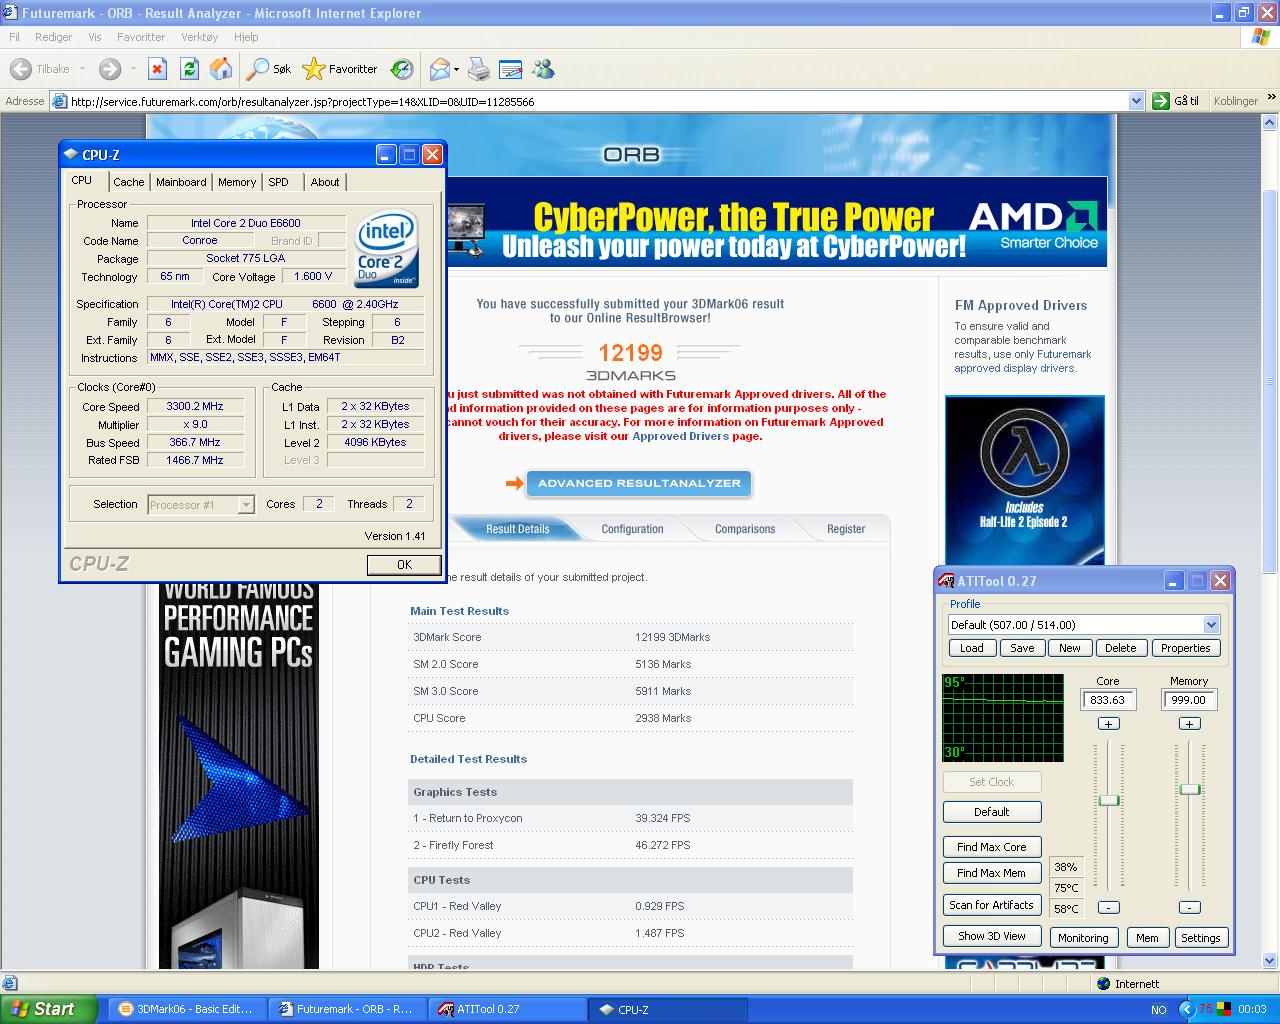Click the CPU-Z title bar icon
This screenshot has width=1280, height=1024.
point(71,155)
